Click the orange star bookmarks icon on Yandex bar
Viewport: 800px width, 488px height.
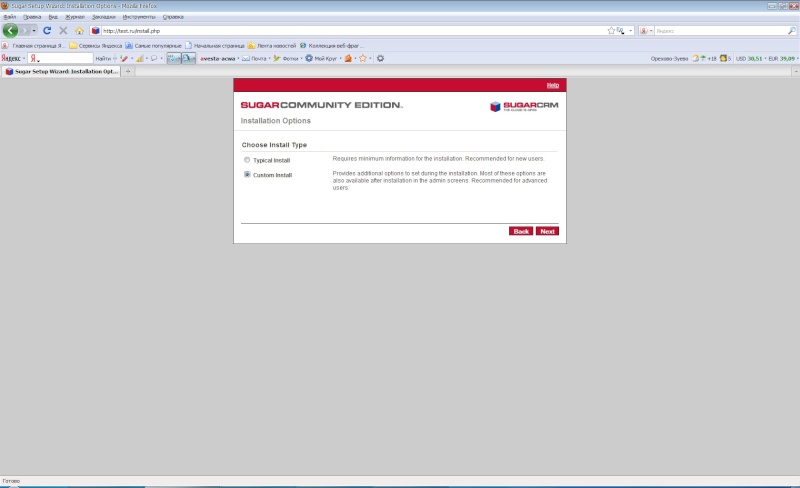pyautogui.click(x=363, y=58)
